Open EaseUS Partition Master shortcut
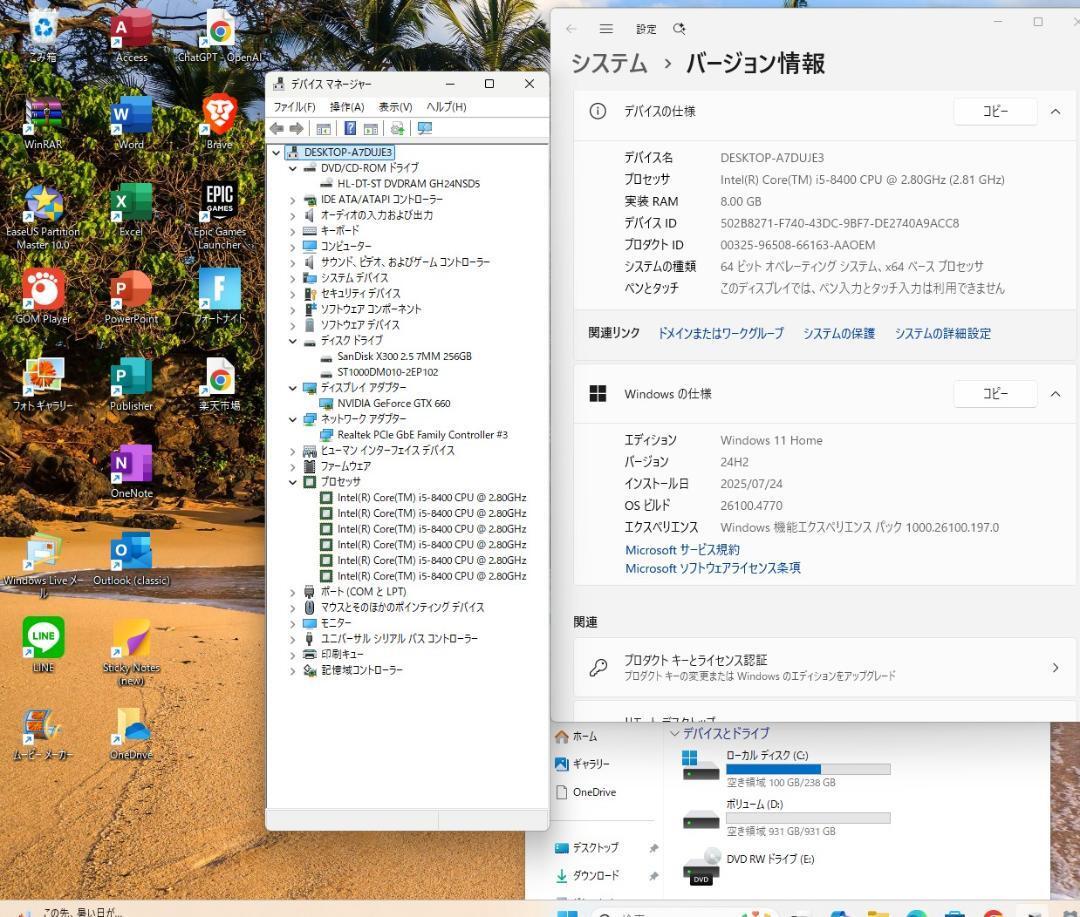Screen dimensions: 1080x917 [43, 217]
